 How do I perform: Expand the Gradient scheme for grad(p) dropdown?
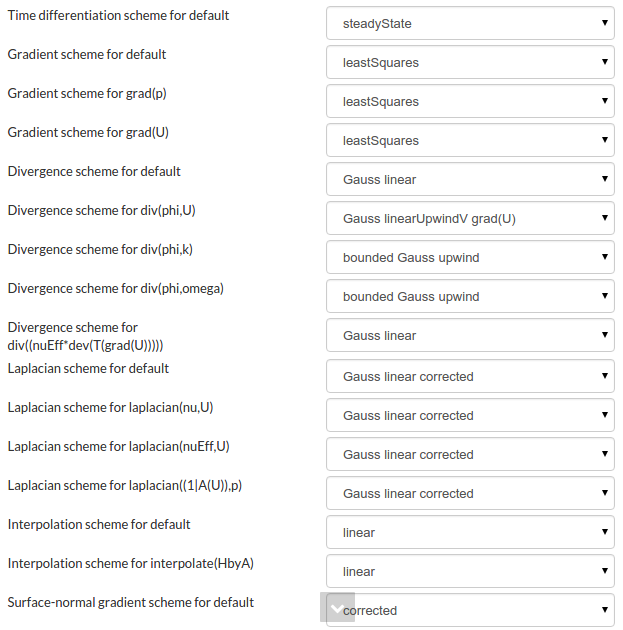[x=469, y=101]
